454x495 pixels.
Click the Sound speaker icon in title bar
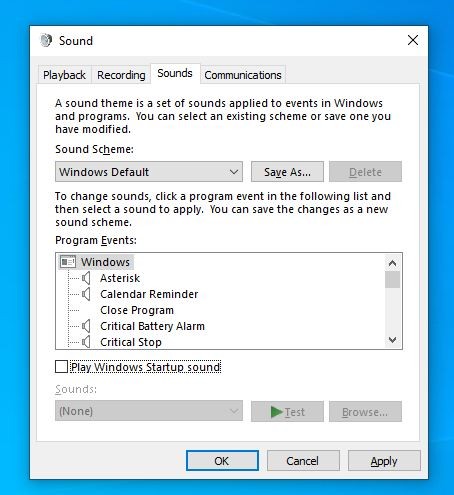pyautogui.click(x=46, y=41)
